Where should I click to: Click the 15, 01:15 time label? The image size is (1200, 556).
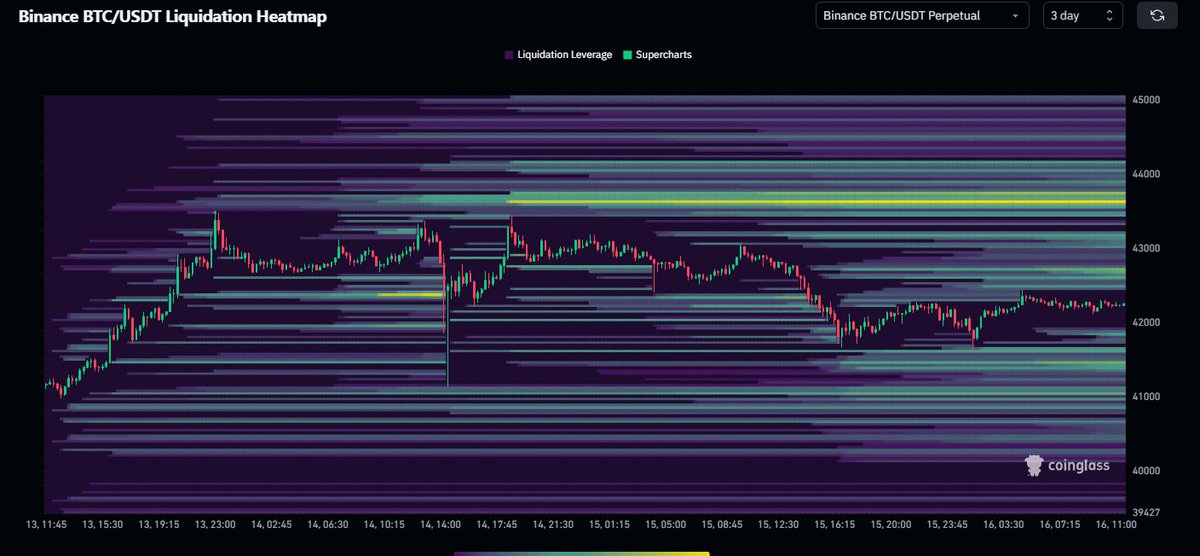tap(612, 524)
